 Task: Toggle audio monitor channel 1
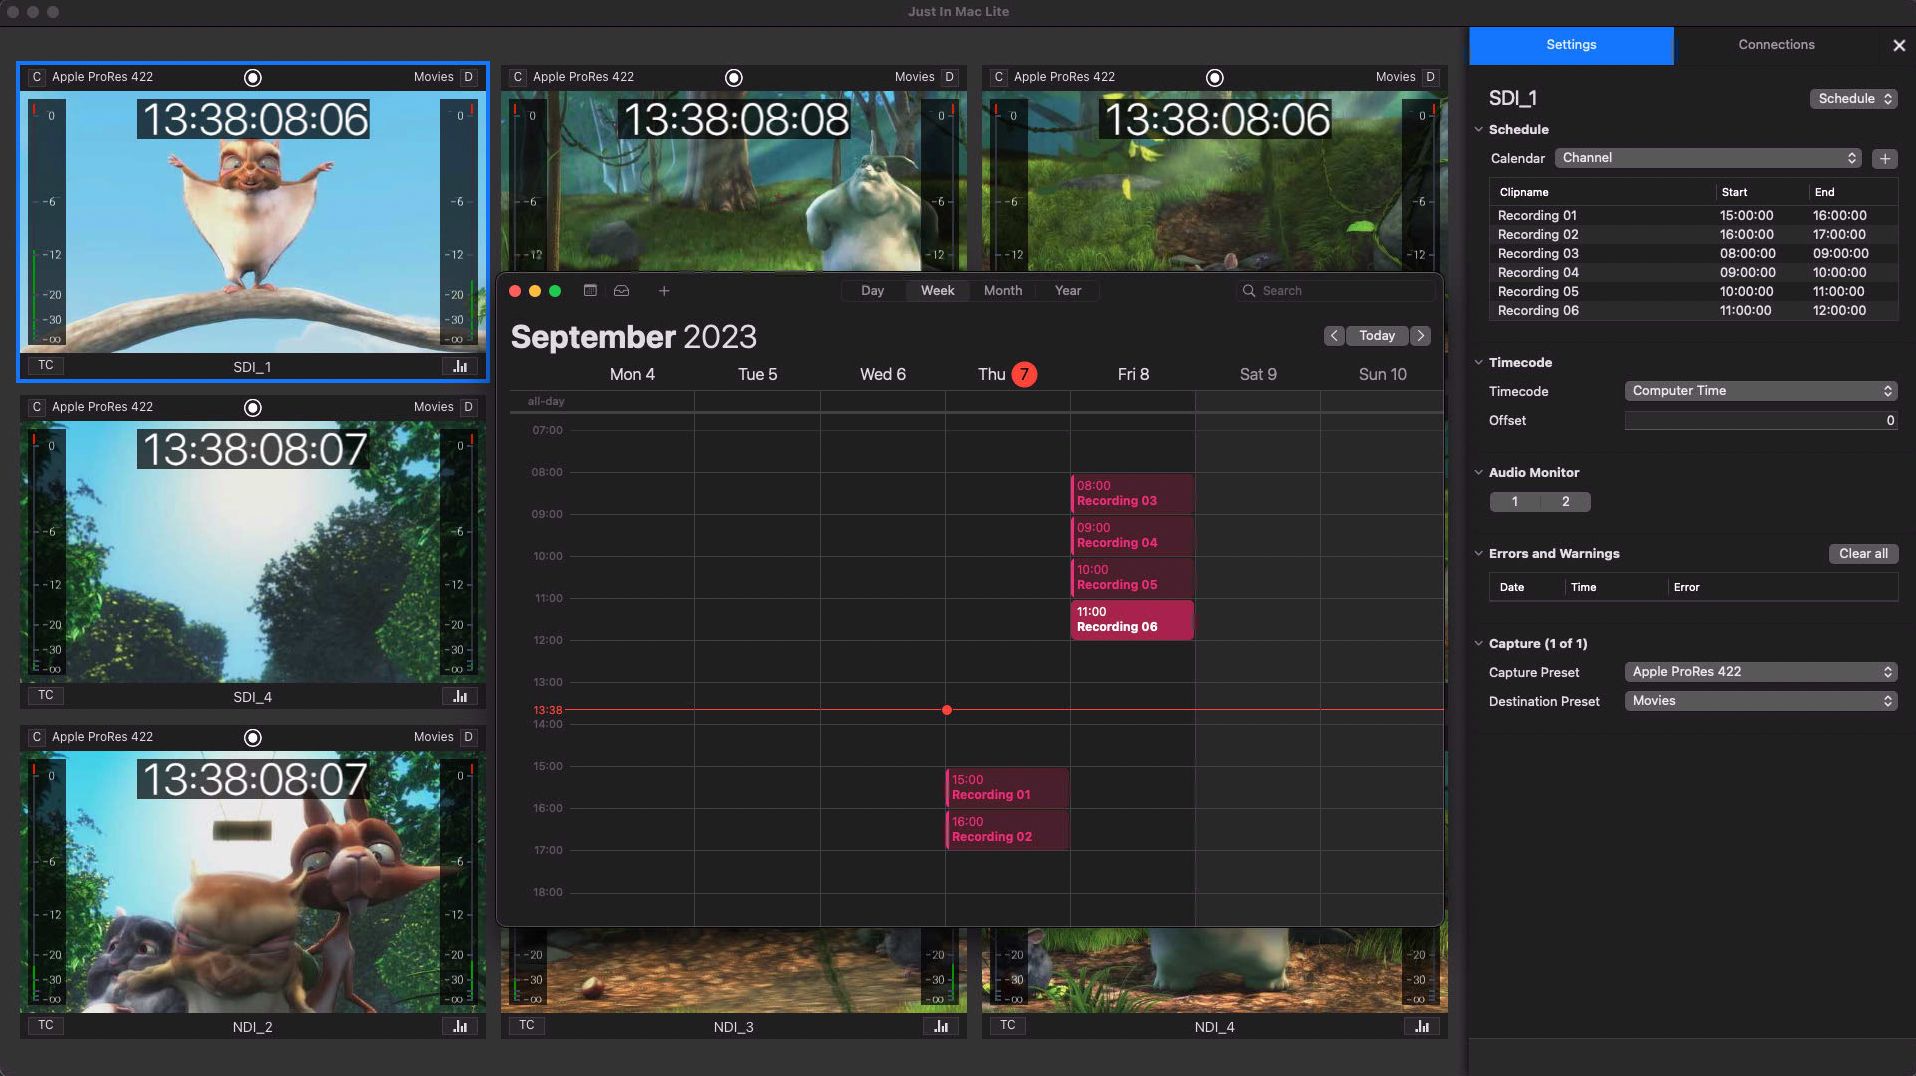1514,502
